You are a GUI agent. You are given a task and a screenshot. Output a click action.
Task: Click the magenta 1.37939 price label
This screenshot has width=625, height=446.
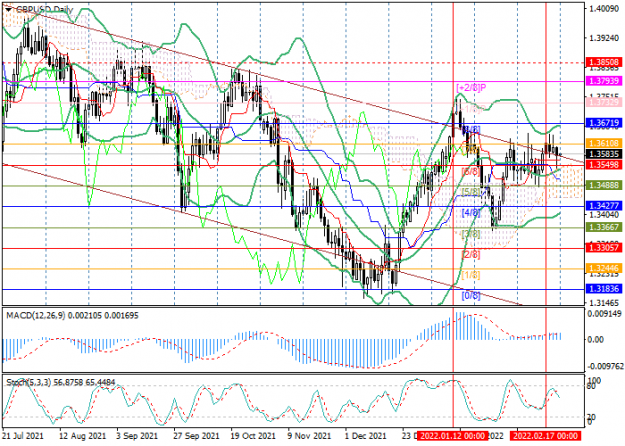604,81
